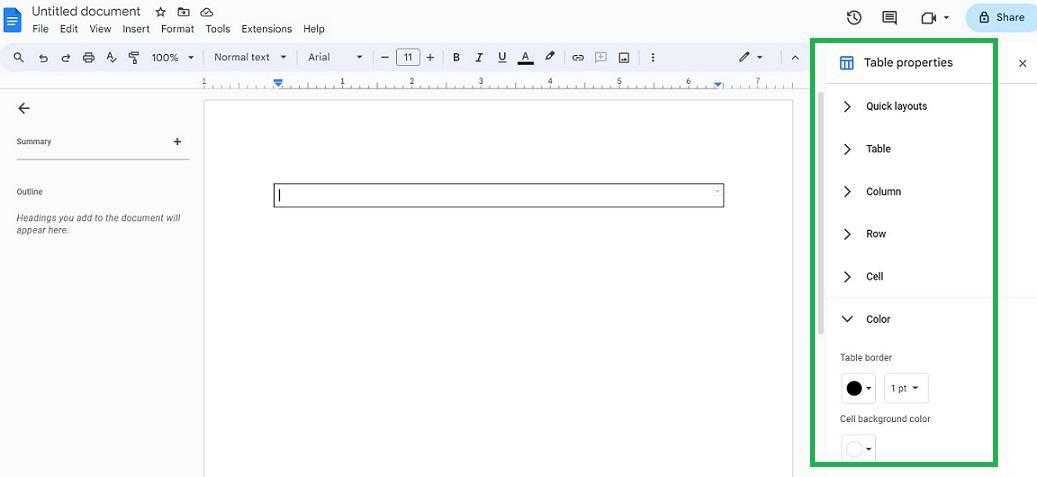Insert an image from the toolbar

624,58
